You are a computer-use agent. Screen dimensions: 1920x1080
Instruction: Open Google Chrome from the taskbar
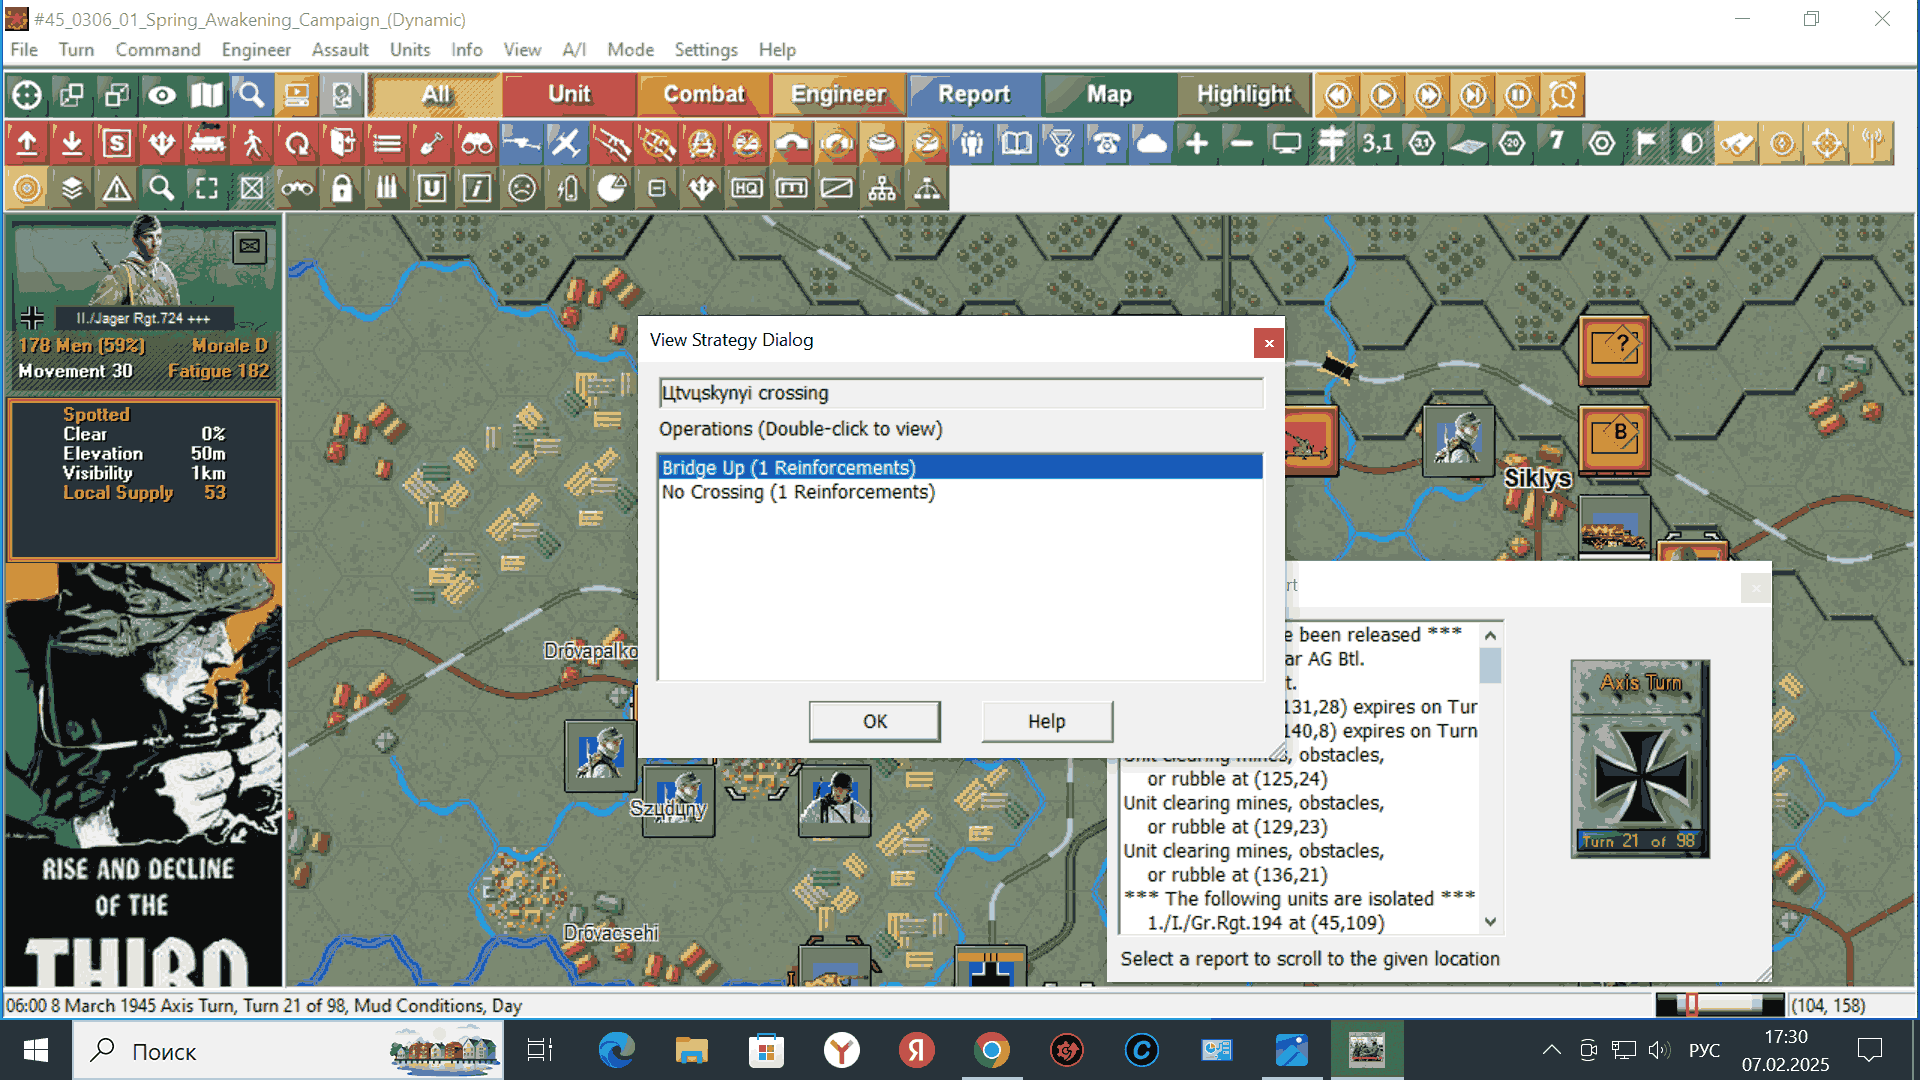coord(991,1051)
